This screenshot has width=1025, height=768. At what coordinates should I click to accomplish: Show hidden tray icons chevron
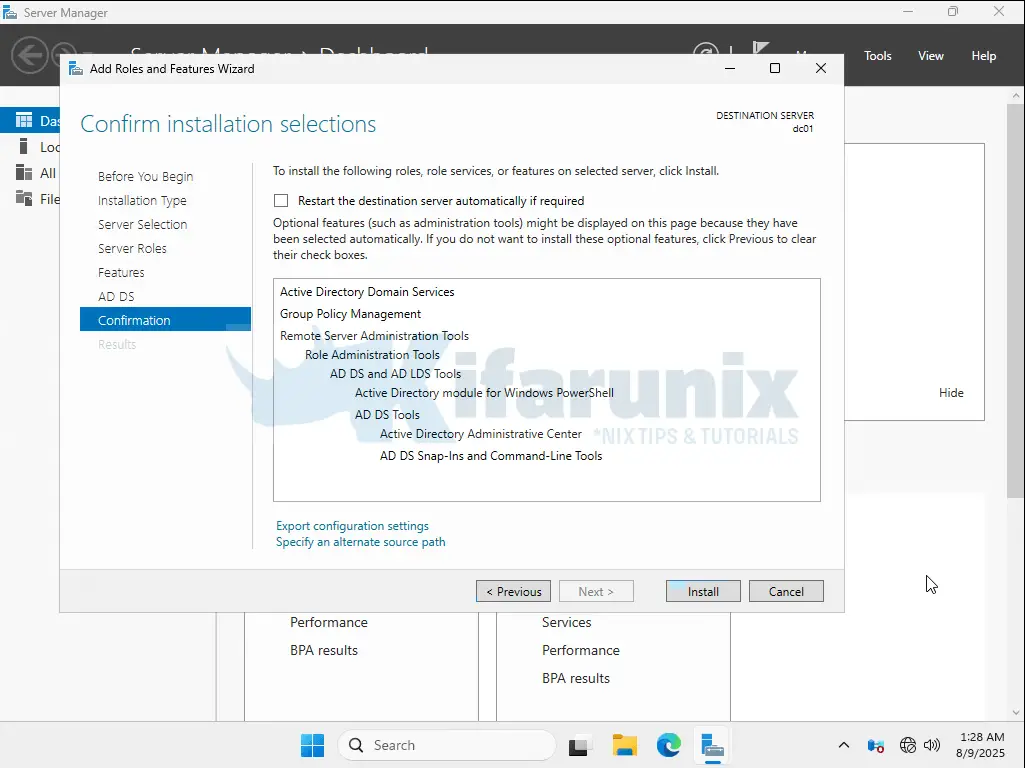[844, 745]
